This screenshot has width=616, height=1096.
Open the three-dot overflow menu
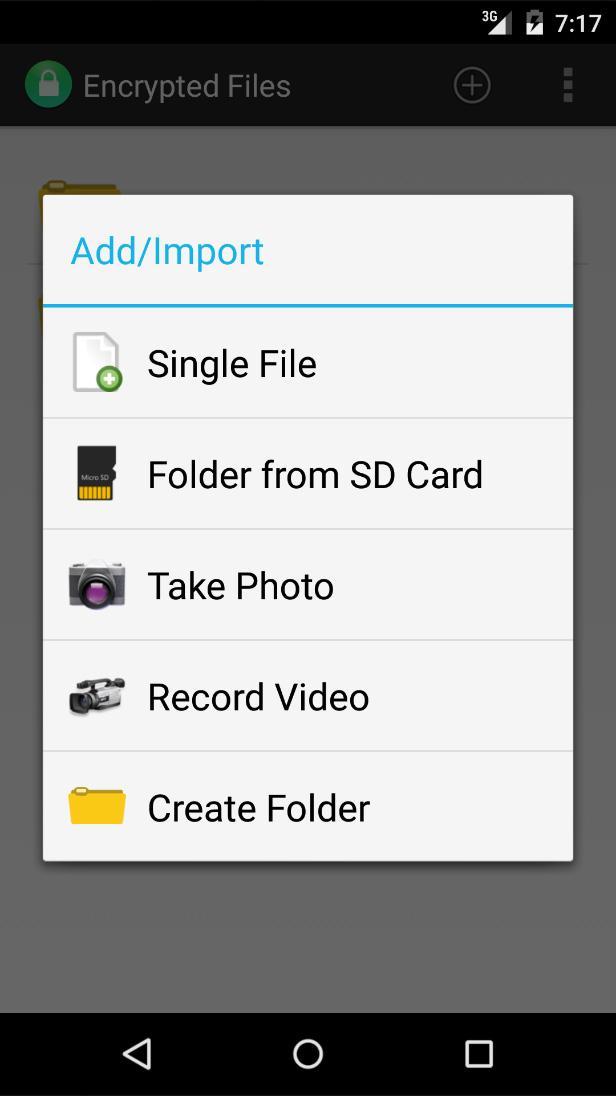(x=568, y=85)
